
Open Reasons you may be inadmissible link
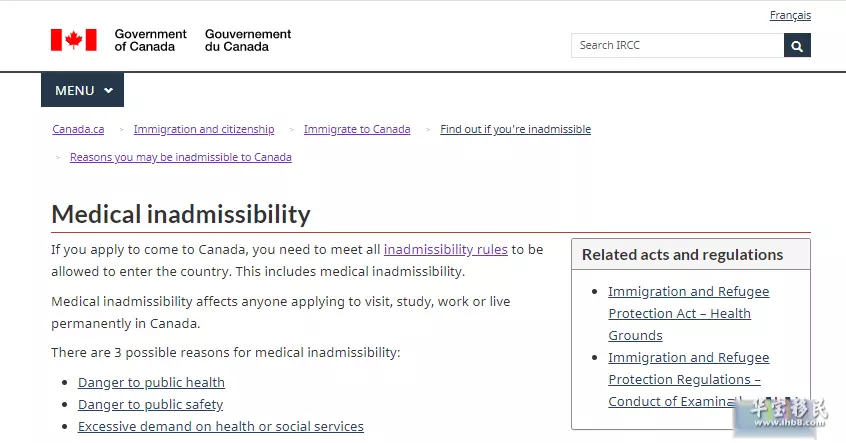[x=181, y=158]
